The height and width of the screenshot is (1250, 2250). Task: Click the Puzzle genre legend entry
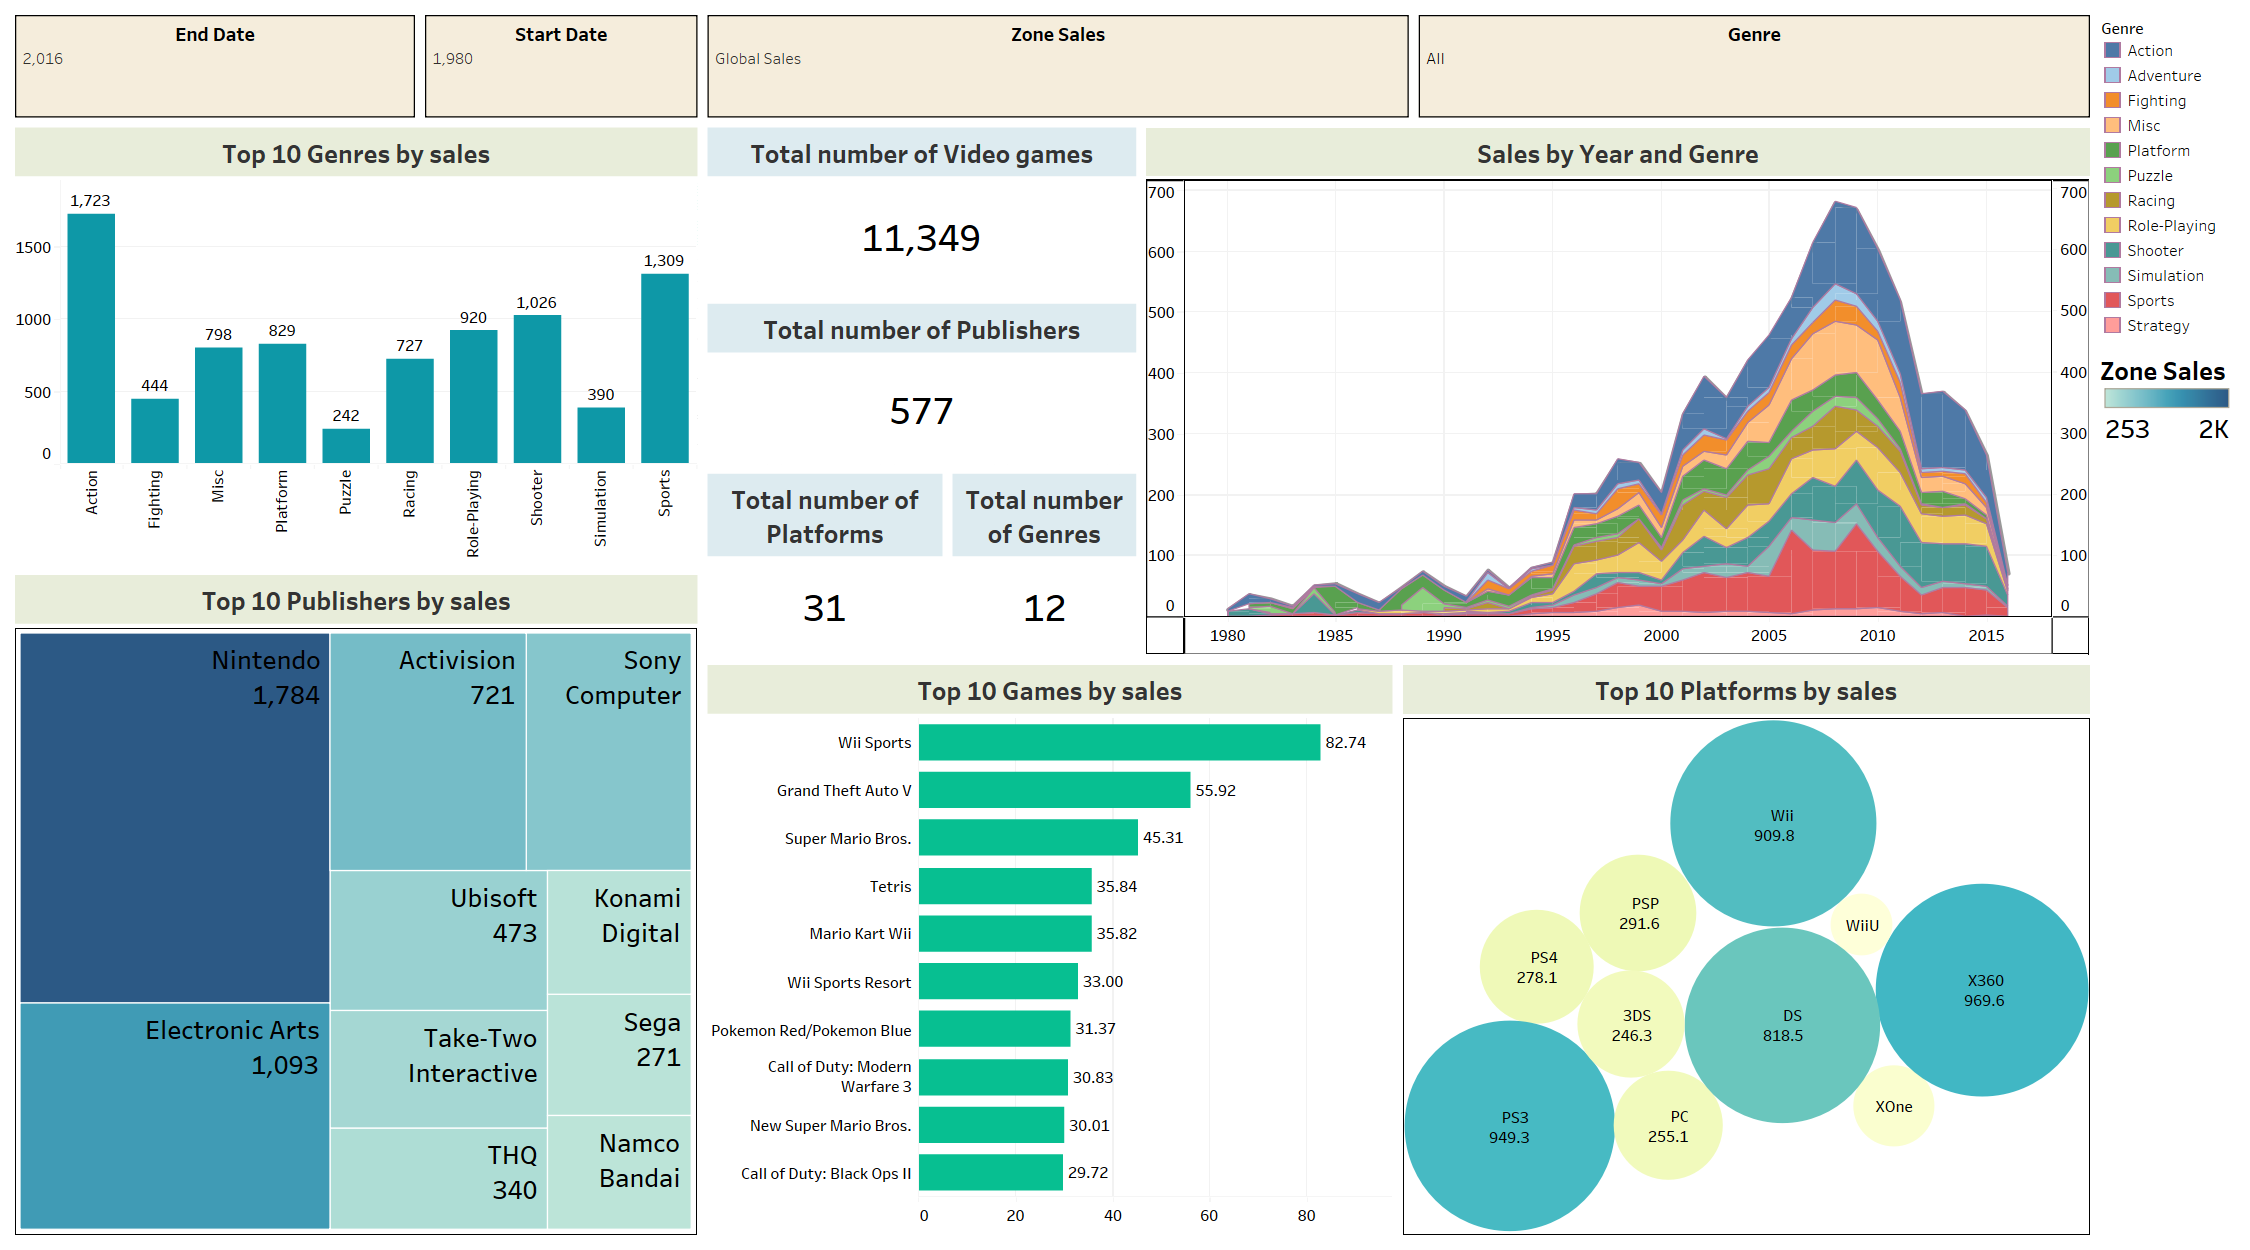(2149, 175)
